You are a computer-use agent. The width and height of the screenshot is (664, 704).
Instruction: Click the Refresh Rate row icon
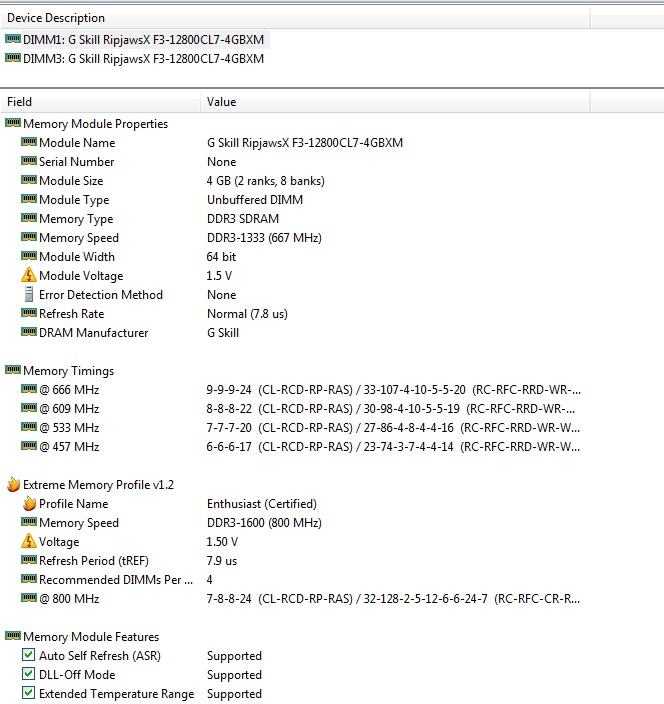pos(29,313)
